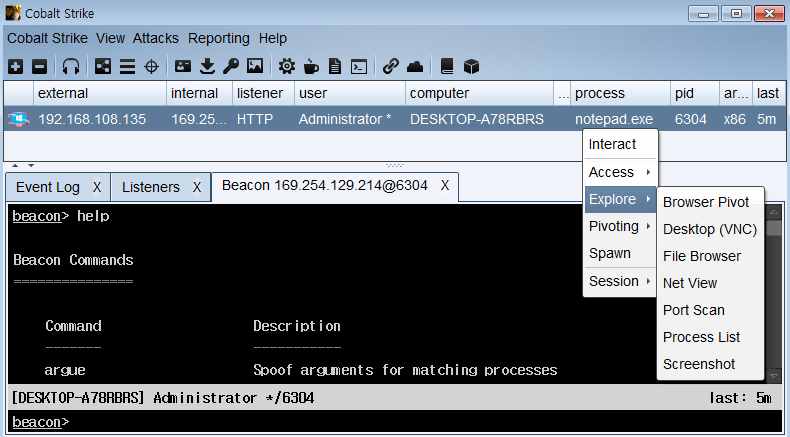The width and height of the screenshot is (790, 437).
Task: Choose Interact from the context menu
Action: [620, 144]
